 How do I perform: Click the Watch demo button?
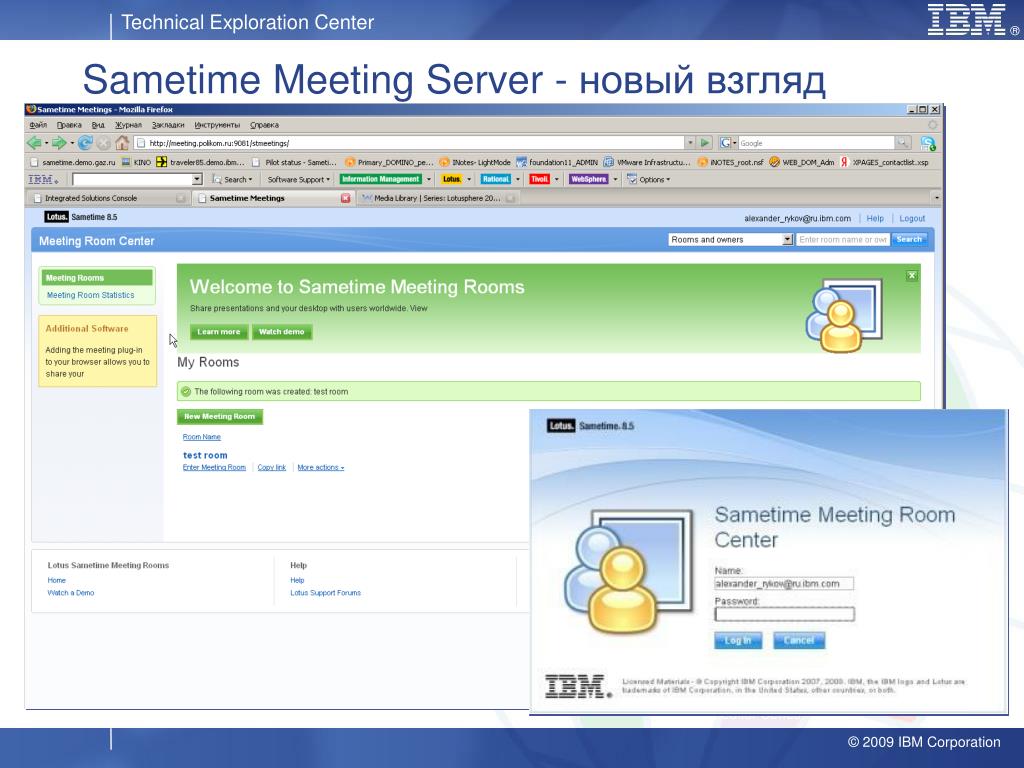click(x=281, y=332)
